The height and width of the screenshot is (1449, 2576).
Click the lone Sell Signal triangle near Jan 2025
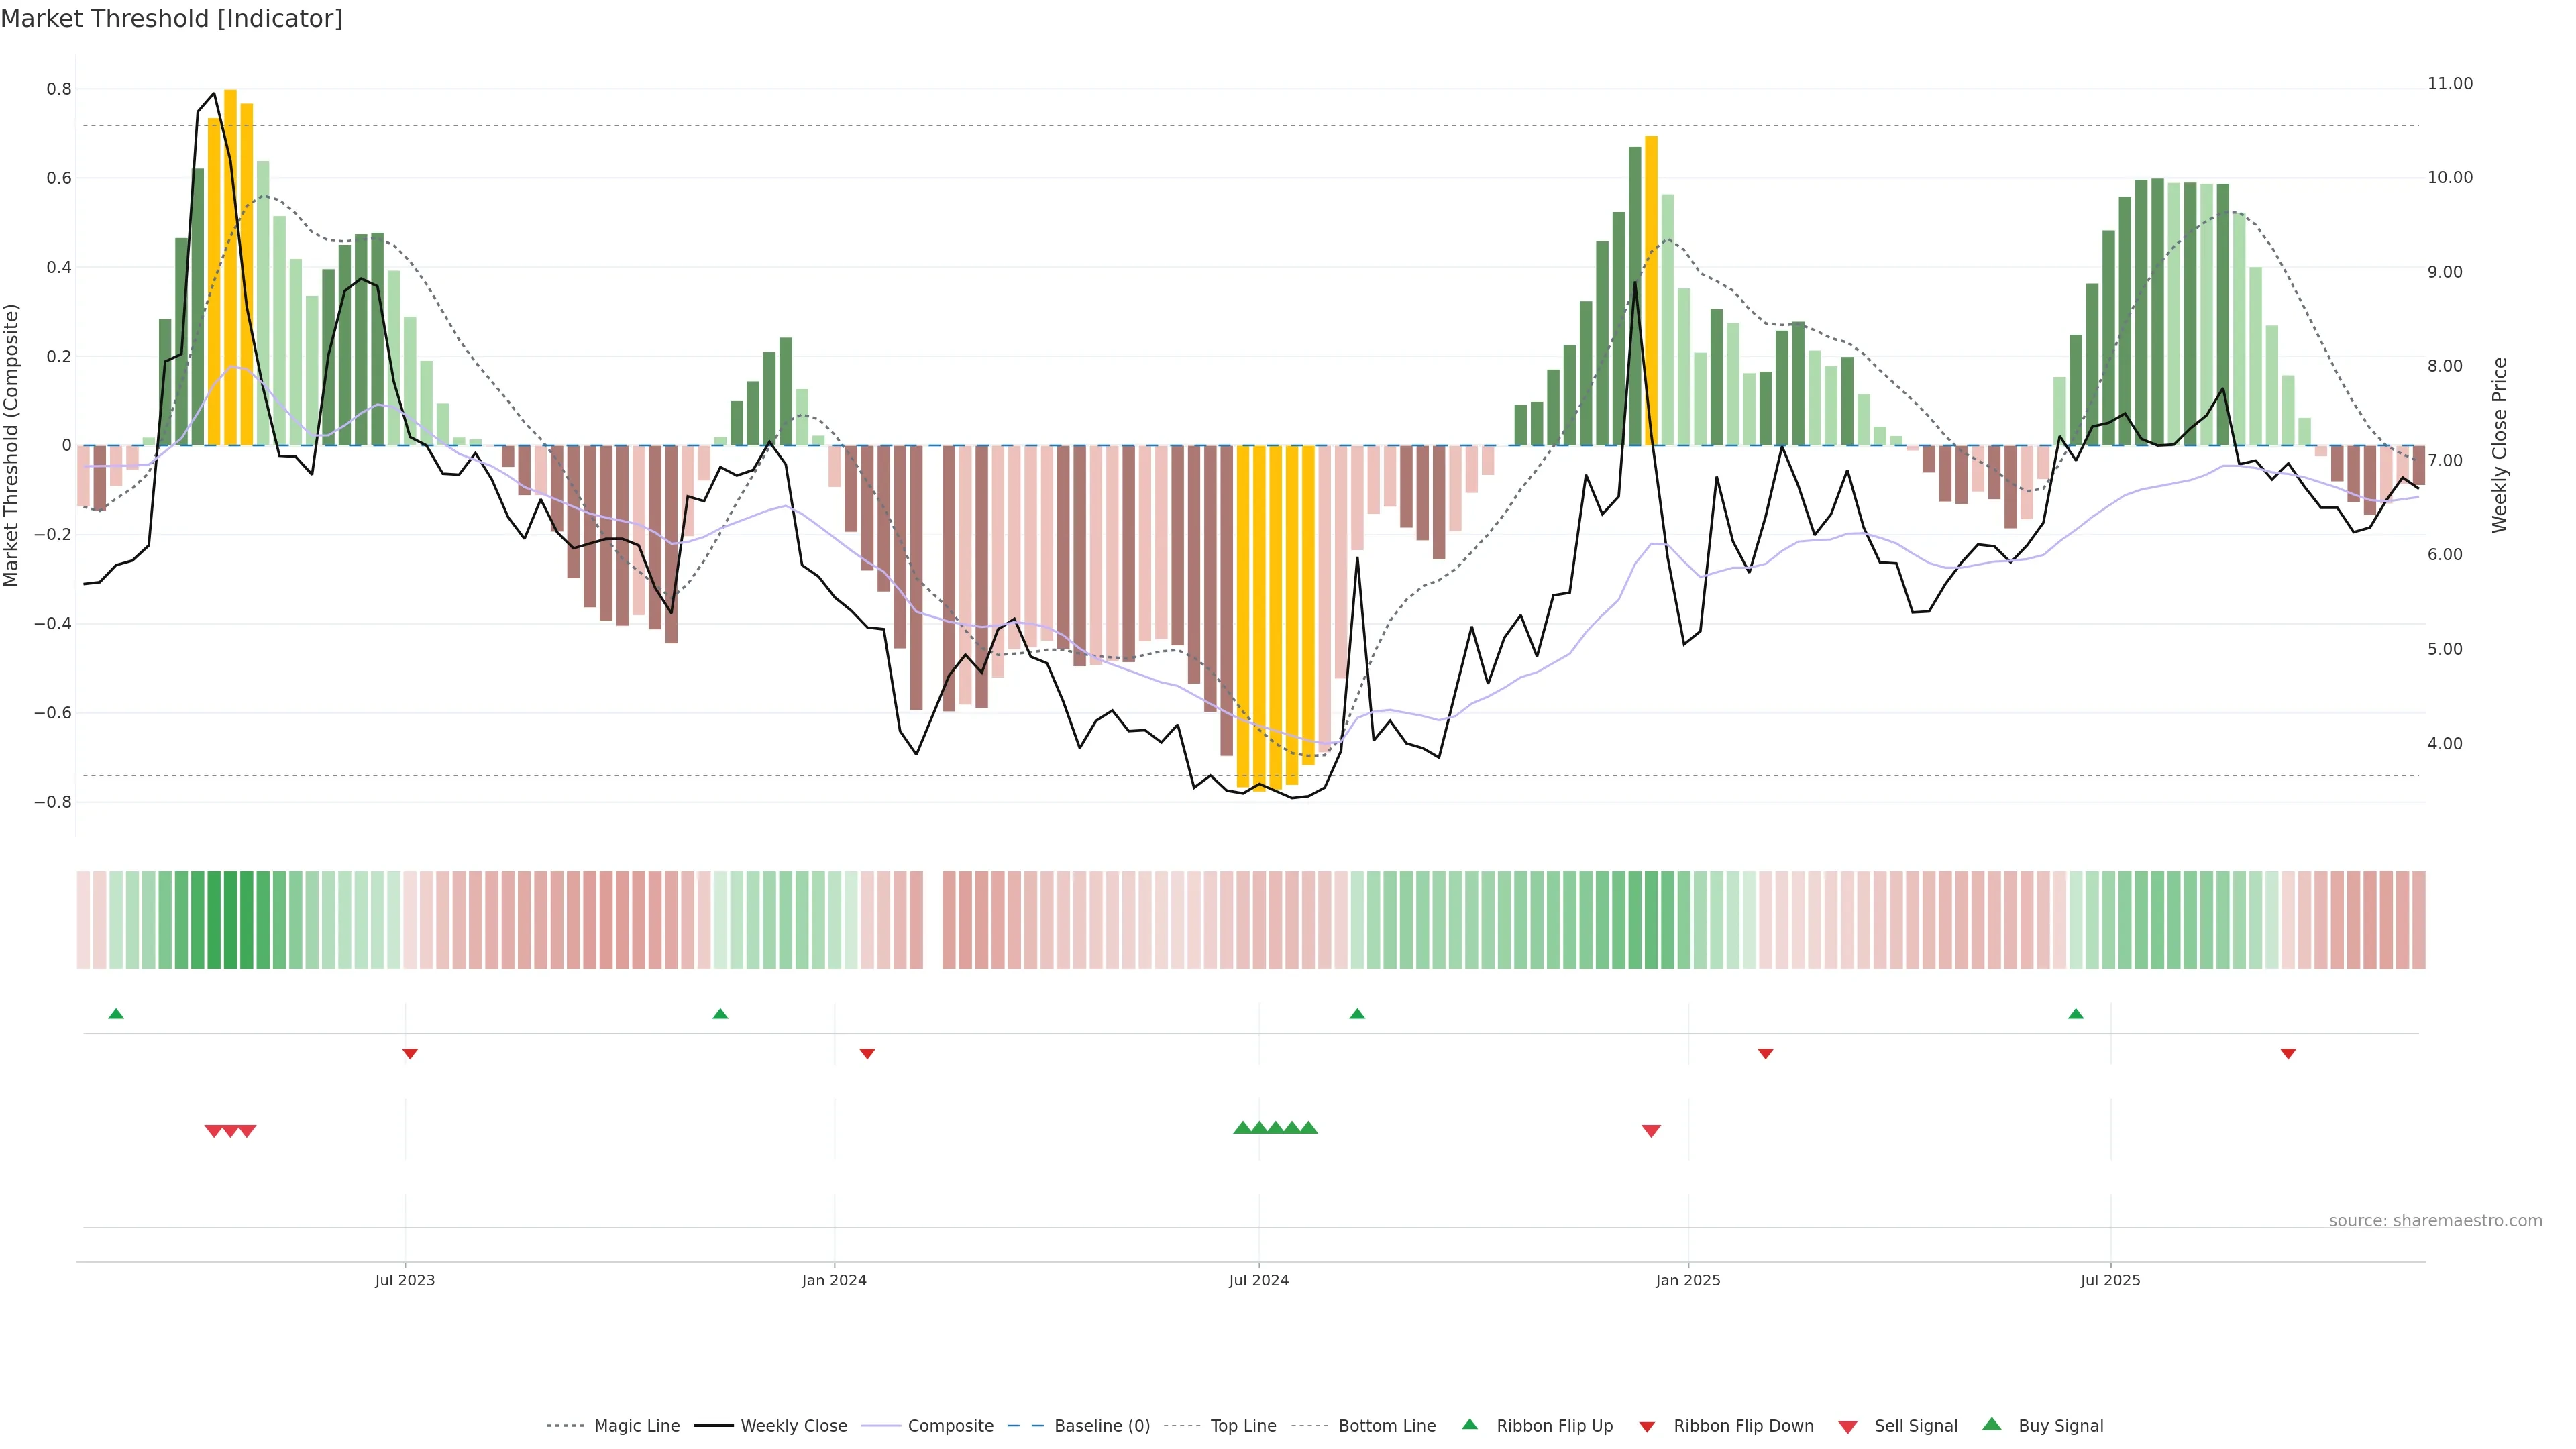click(x=1651, y=1131)
